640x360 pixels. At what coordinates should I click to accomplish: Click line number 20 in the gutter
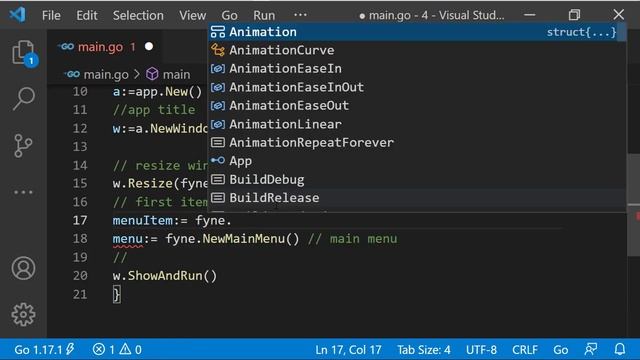(x=80, y=276)
